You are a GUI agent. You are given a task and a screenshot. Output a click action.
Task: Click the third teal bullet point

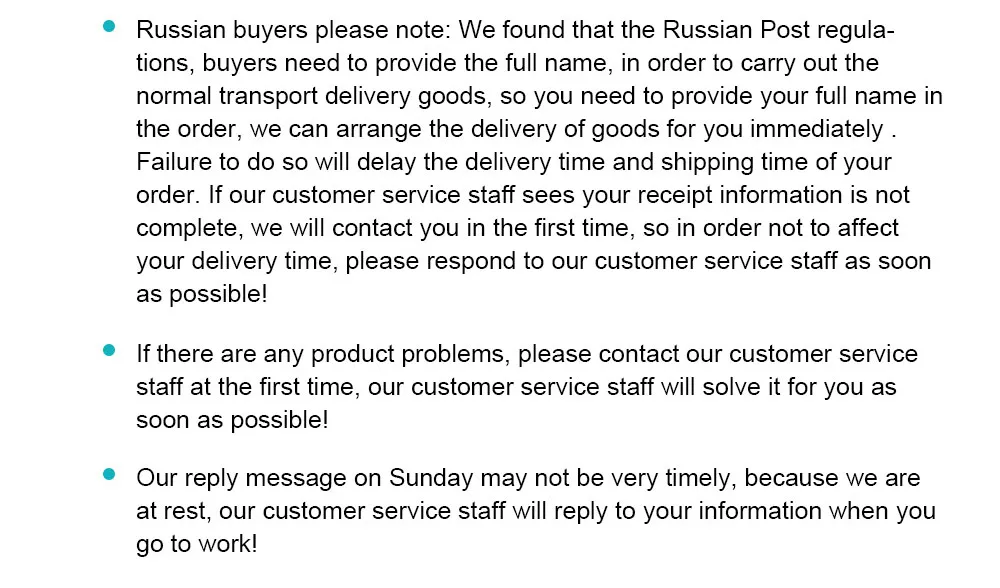click(109, 474)
